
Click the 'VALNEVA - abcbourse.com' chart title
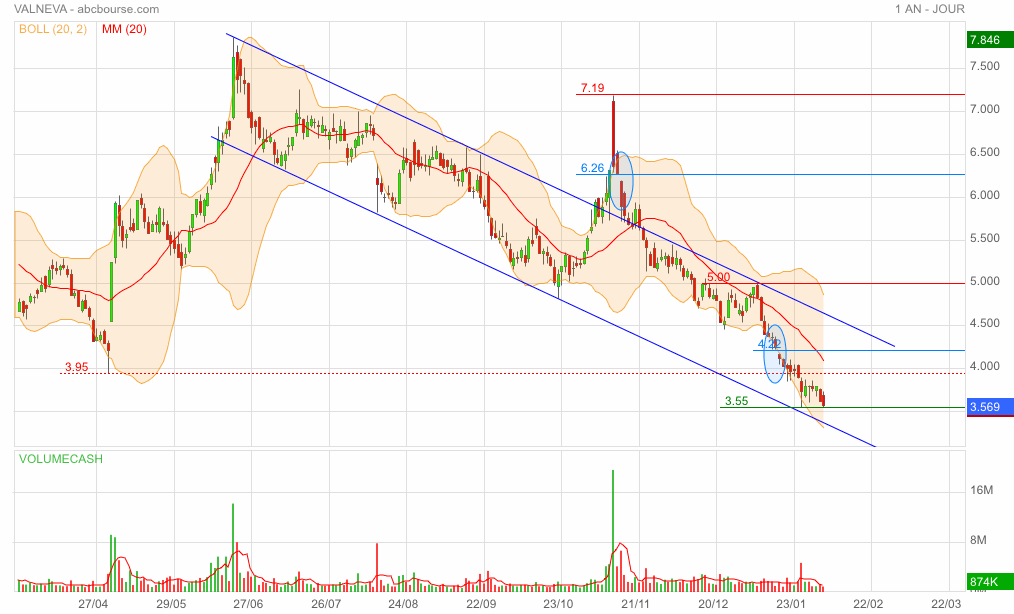click(87, 9)
